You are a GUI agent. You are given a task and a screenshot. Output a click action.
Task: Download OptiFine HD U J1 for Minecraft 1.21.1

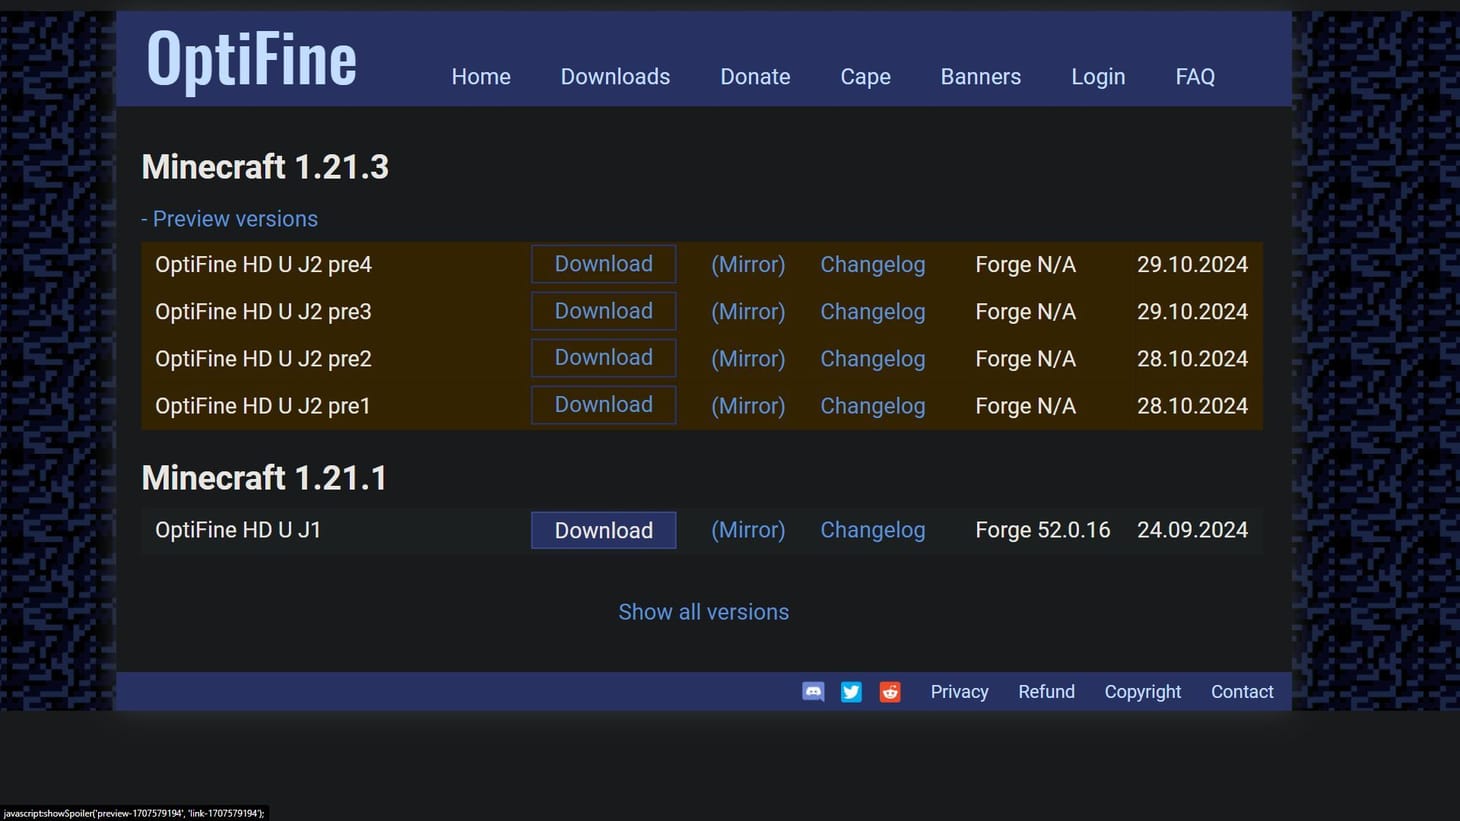[603, 530]
